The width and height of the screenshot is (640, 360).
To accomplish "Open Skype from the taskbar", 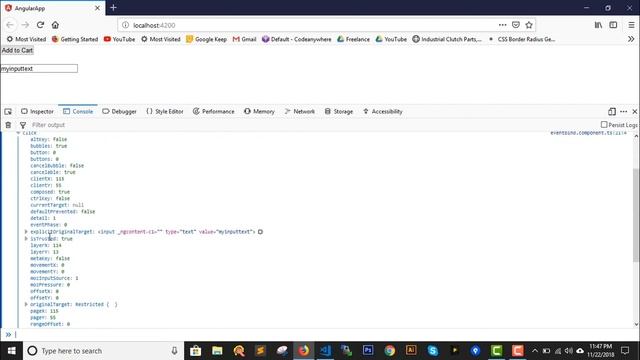I will [433, 351].
